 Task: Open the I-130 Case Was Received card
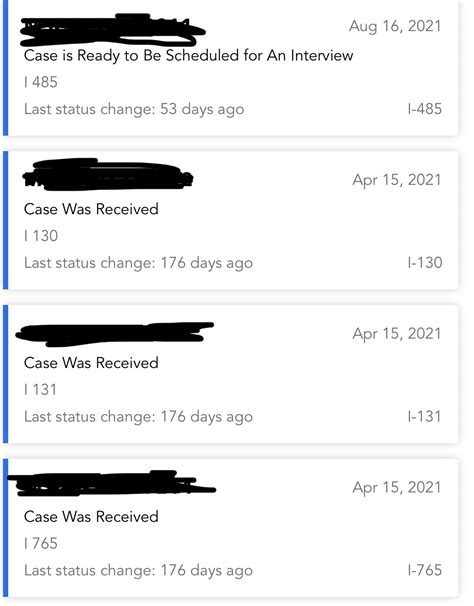click(231, 220)
